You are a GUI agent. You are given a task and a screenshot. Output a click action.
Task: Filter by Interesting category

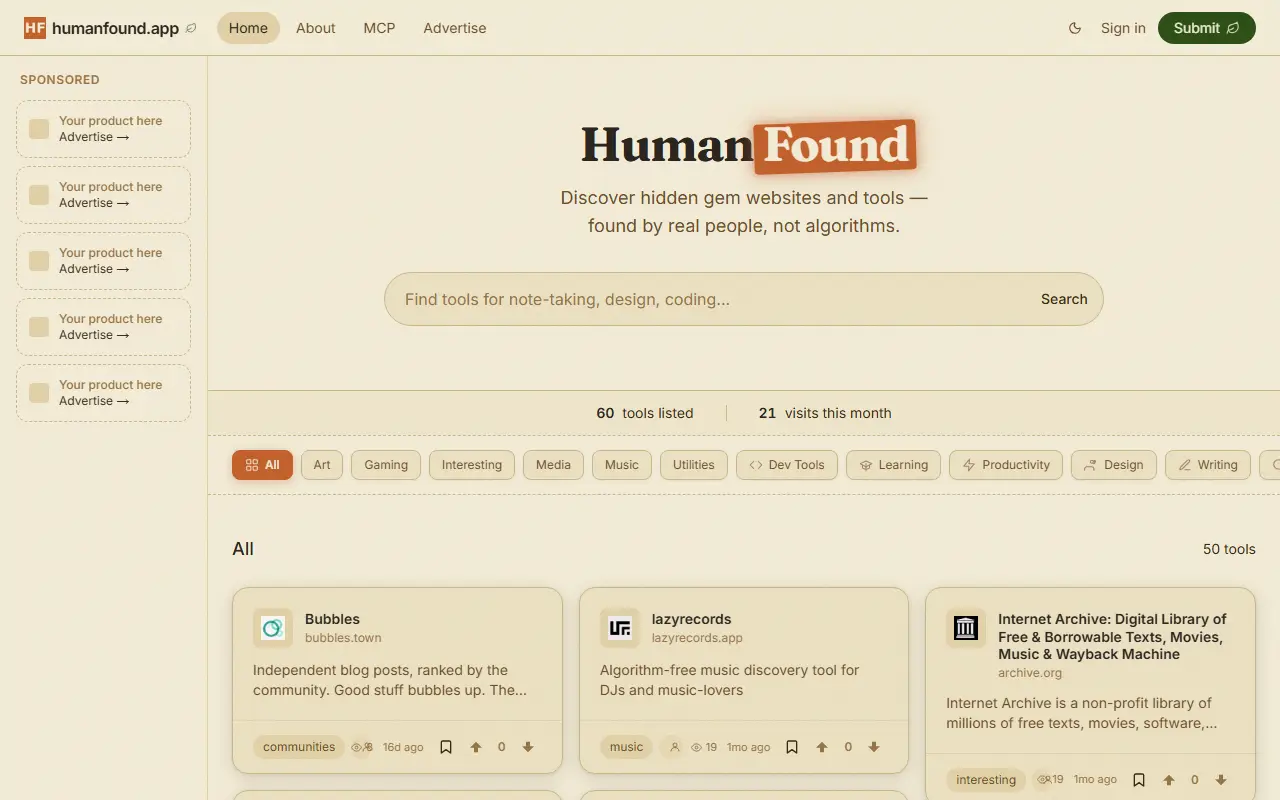point(472,465)
